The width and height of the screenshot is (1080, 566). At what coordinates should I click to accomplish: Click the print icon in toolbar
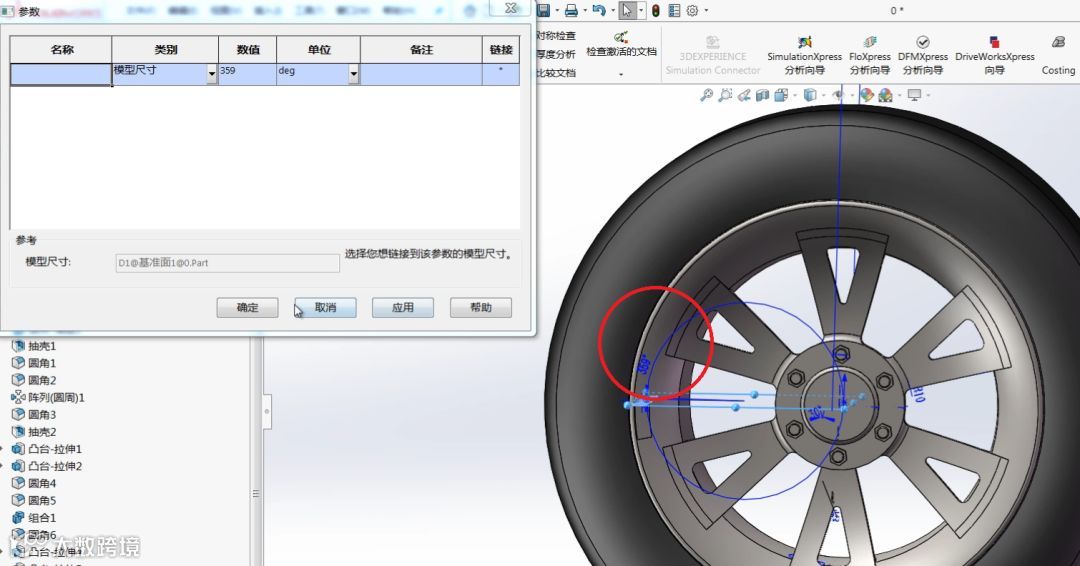point(571,10)
